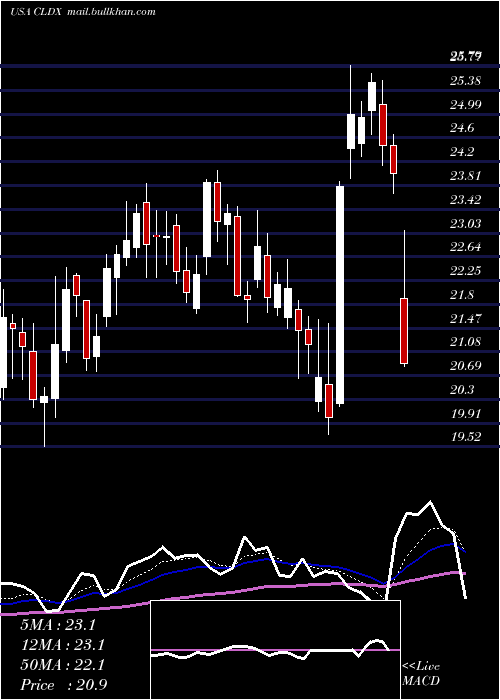This screenshot has width=500, height=700.
Task: Select the 19.52 price axis label
Action: [x=465, y=437]
